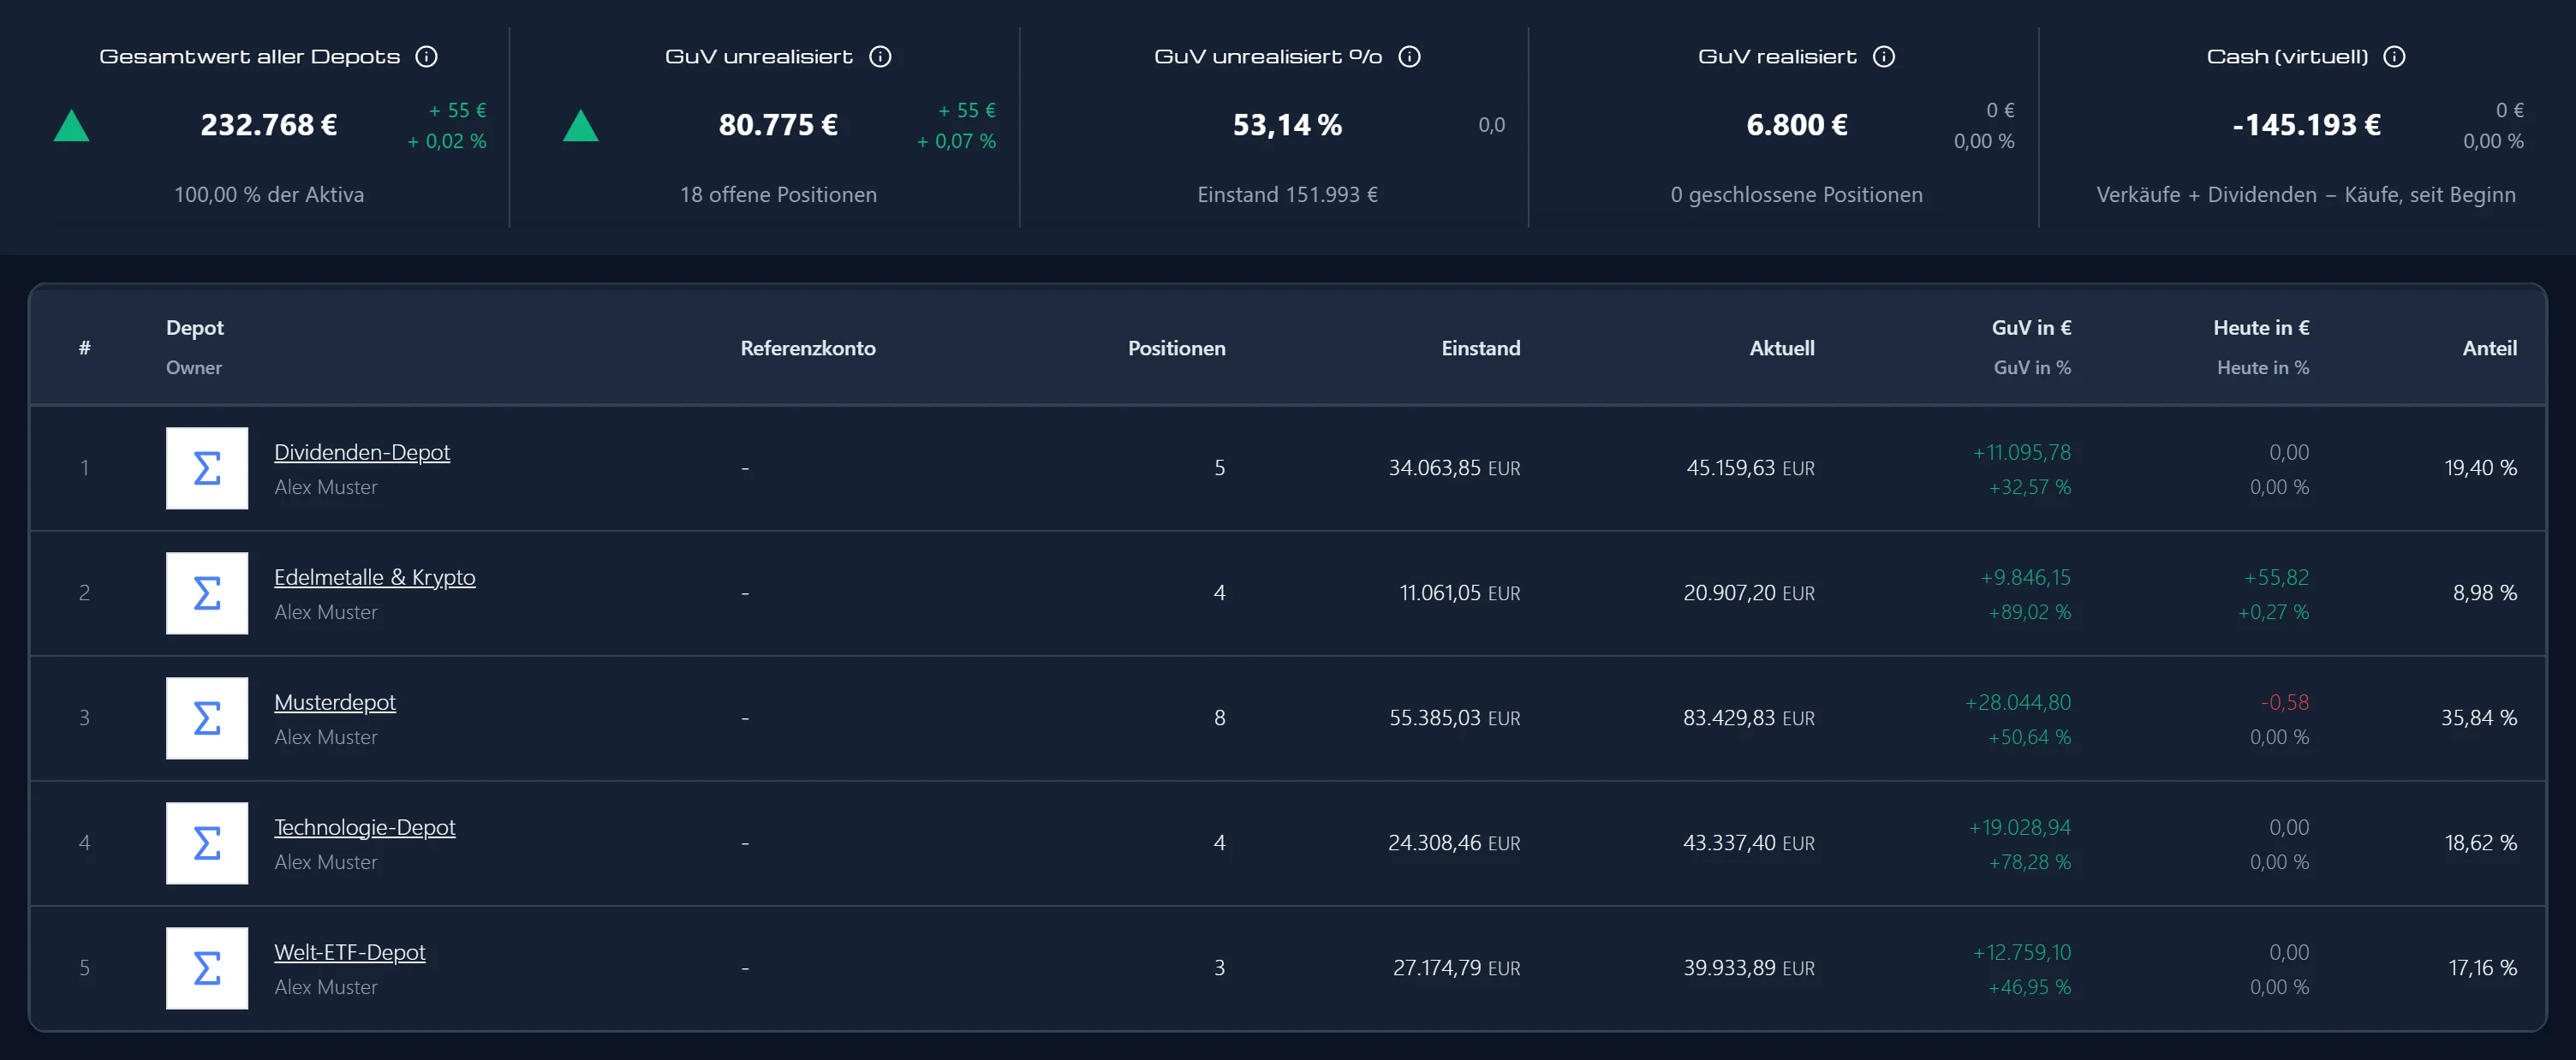Screen dimensions: 2576x1060
Task: Select Einstand value 24.308,46 EUR
Action: pos(1454,843)
